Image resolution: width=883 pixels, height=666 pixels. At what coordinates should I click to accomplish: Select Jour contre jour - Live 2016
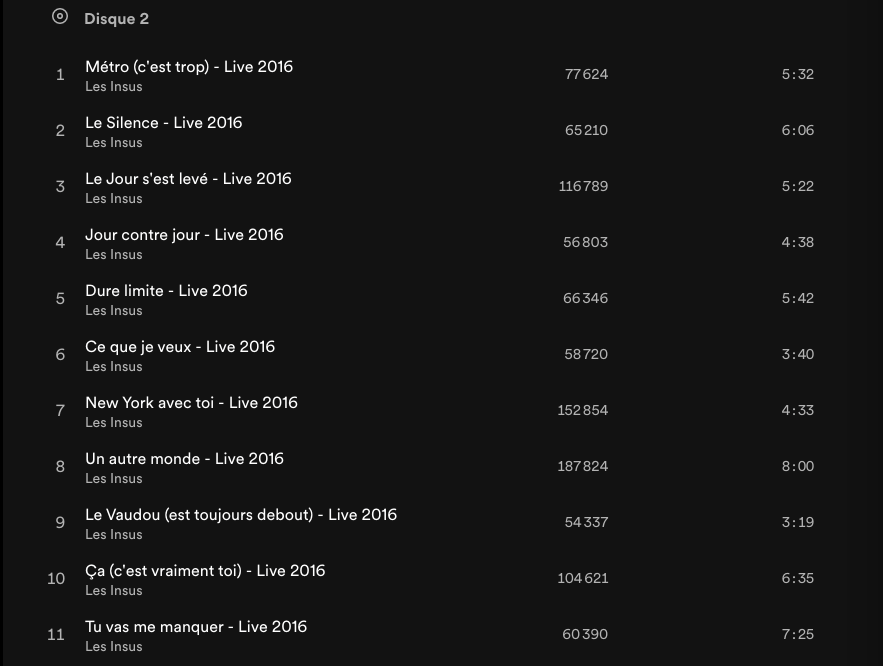184,235
